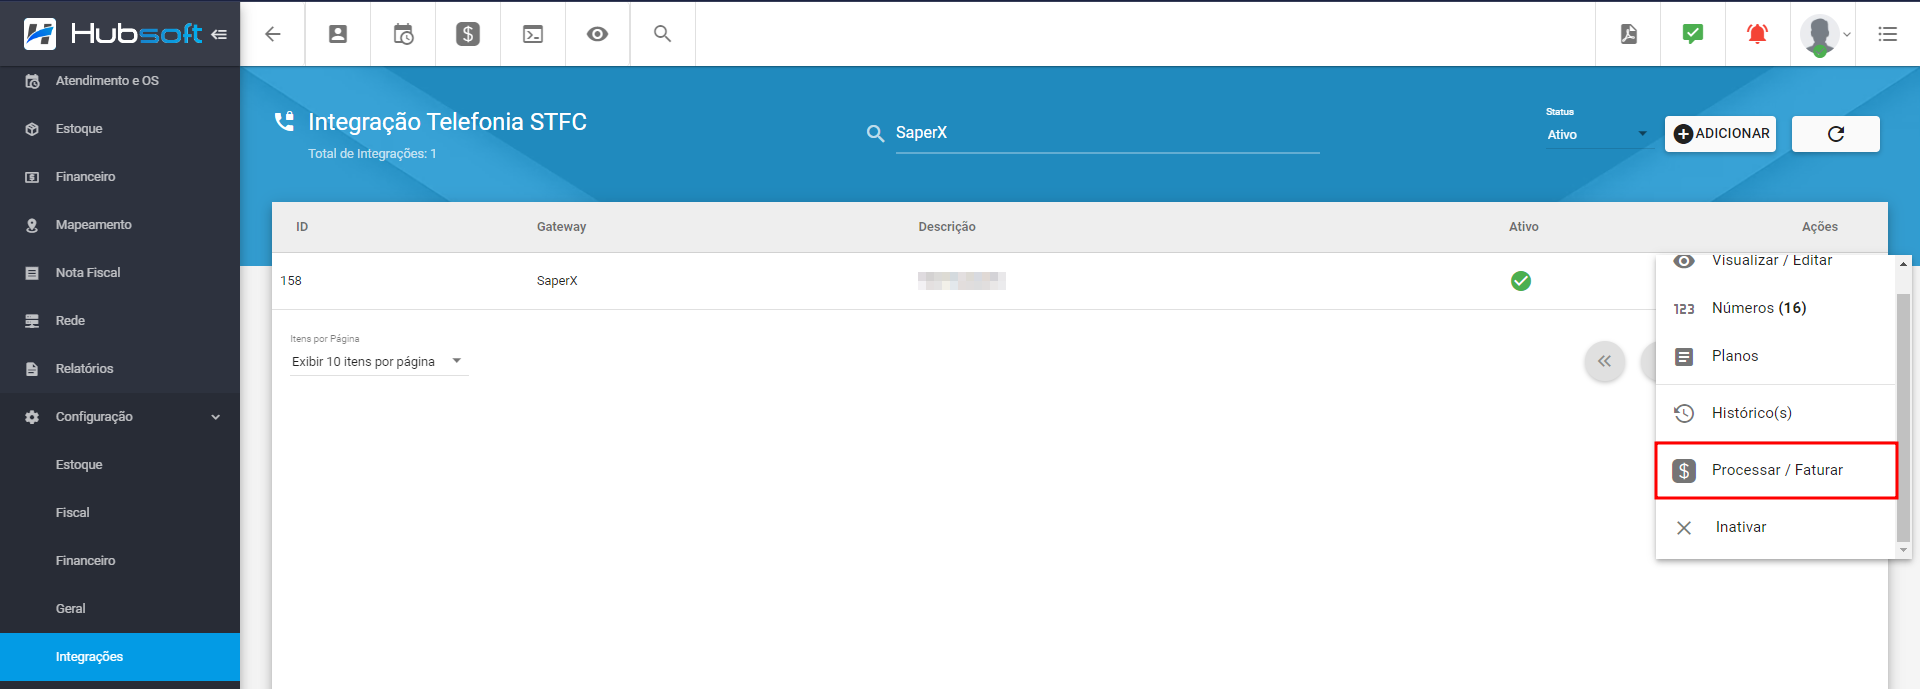Open the Status Ativo dropdown
The height and width of the screenshot is (689, 1920).
[x=1597, y=134]
